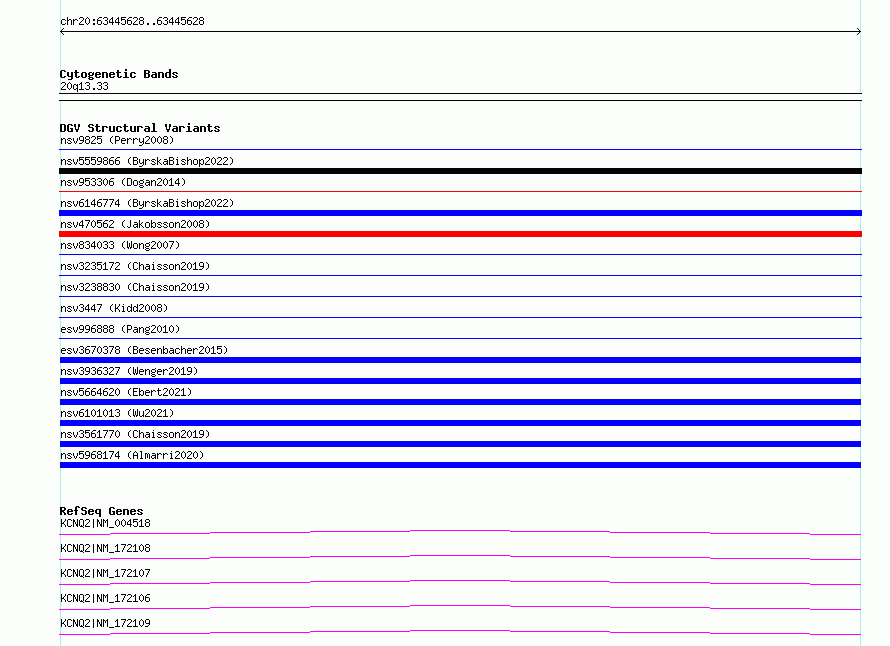Click the thin red line under nsv953306

[460, 192]
